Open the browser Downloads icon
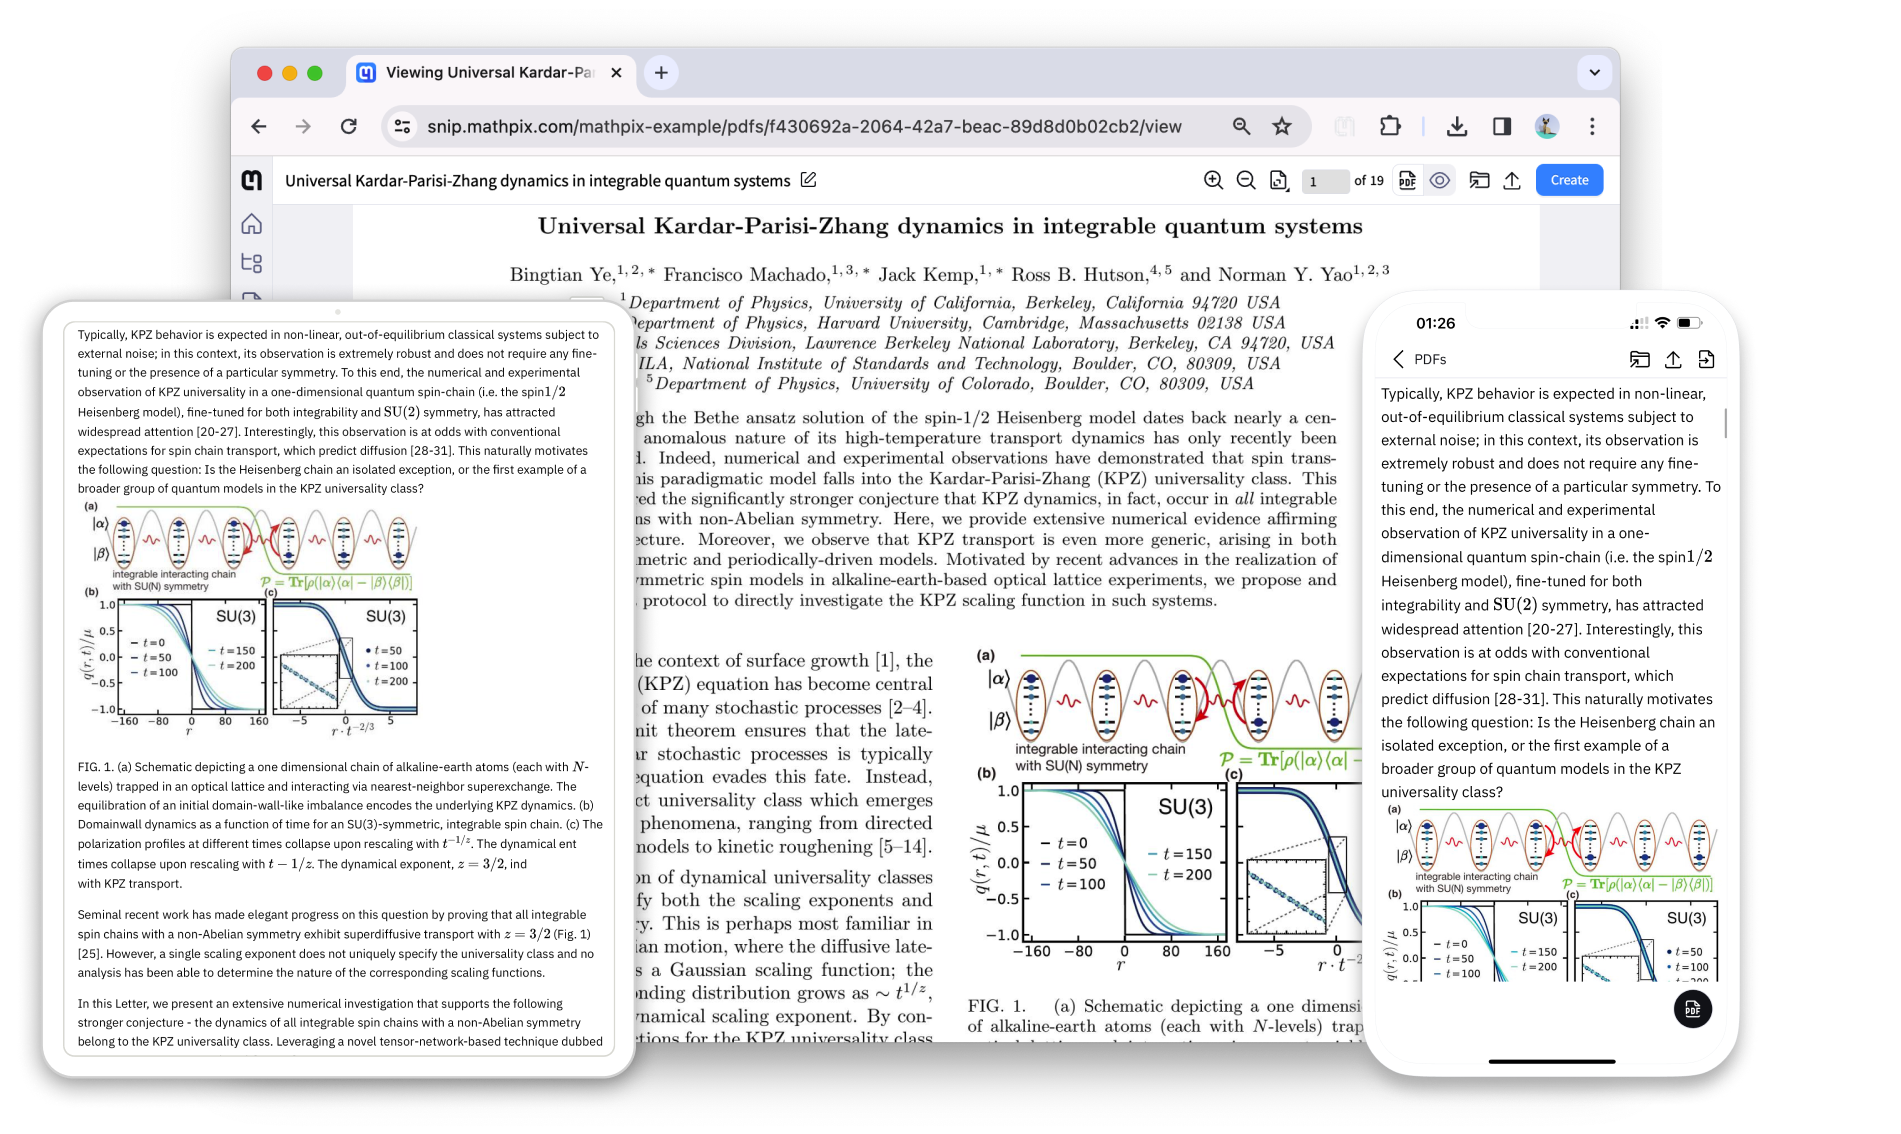This screenshot has height=1134, width=1901. (1457, 126)
